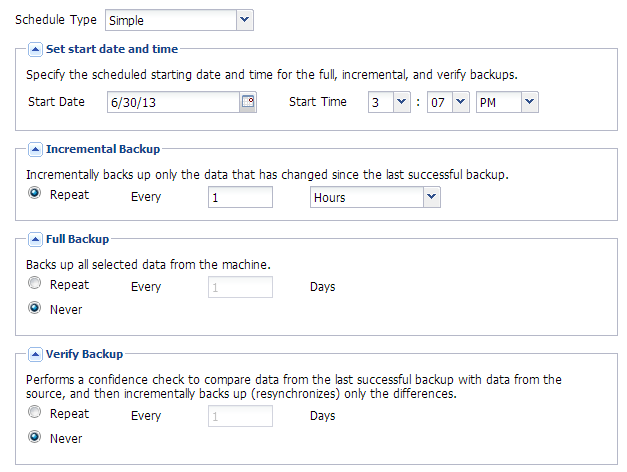Select Never option under Full Backup
Image resolution: width=627 pixels, height=472 pixels.
[x=35, y=309]
